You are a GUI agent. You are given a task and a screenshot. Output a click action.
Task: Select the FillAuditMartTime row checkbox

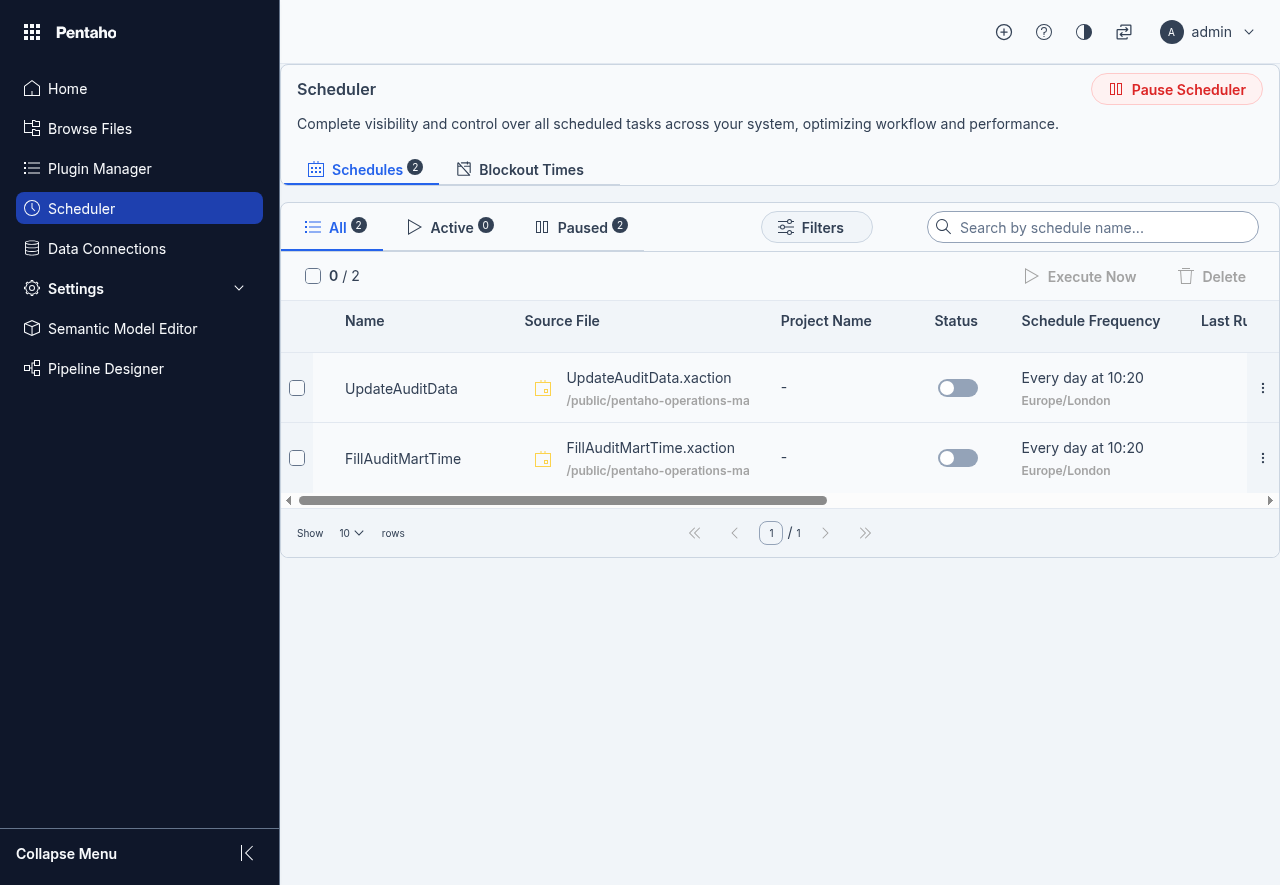click(297, 458)
